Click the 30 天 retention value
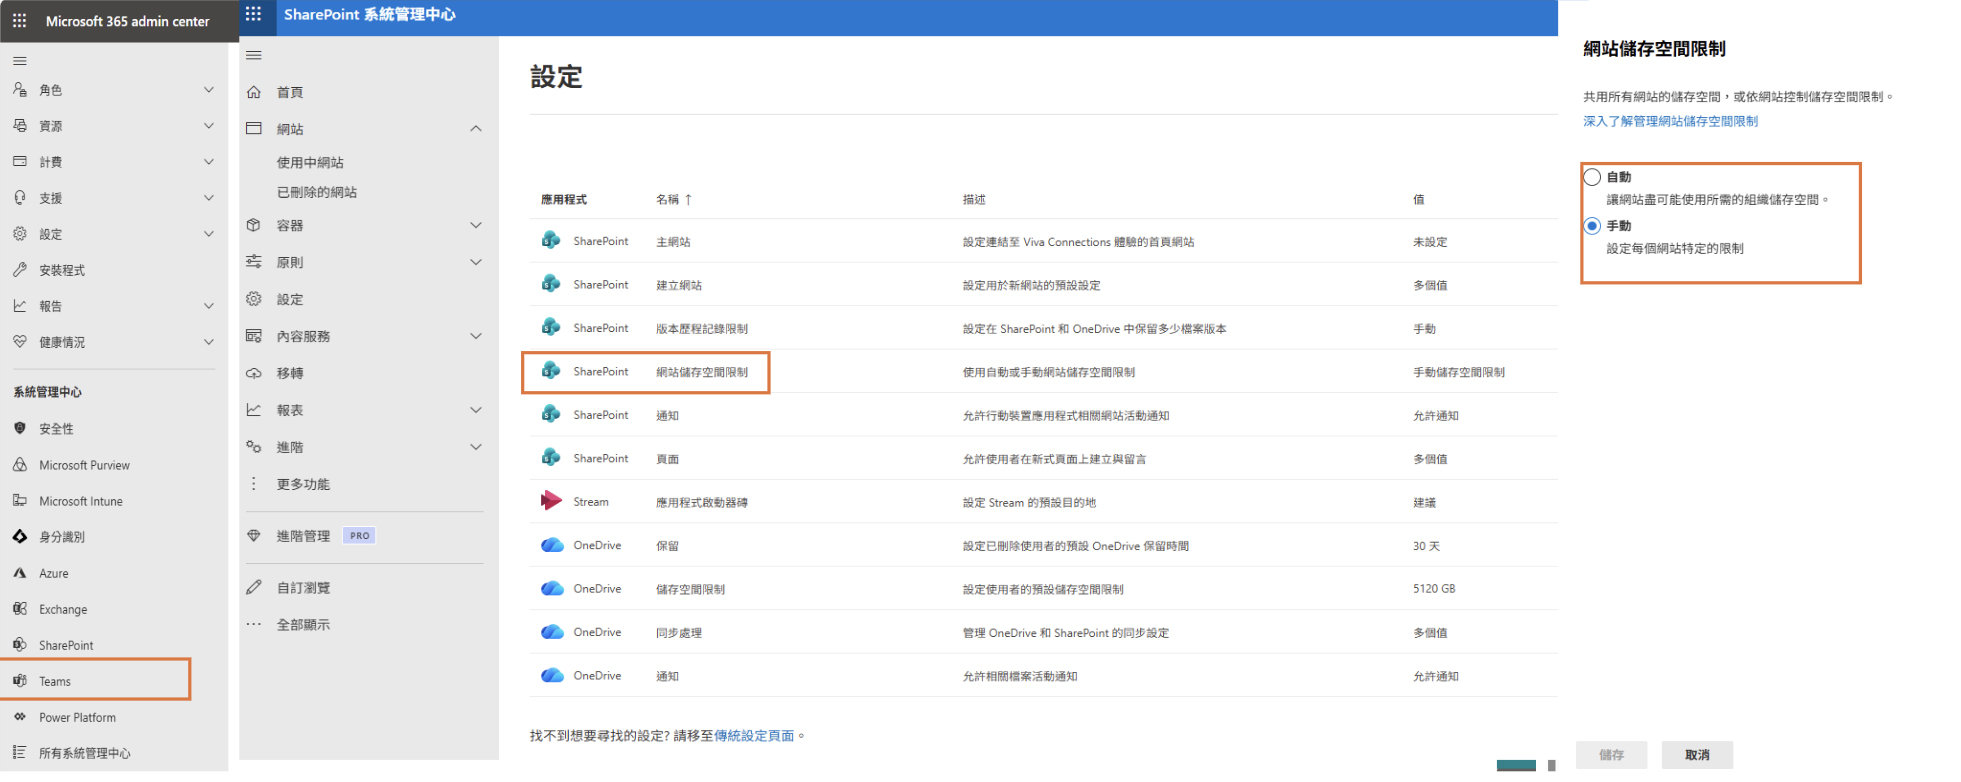The height and width of the screenshot is (782, 1961). [x=1426, y=545]
